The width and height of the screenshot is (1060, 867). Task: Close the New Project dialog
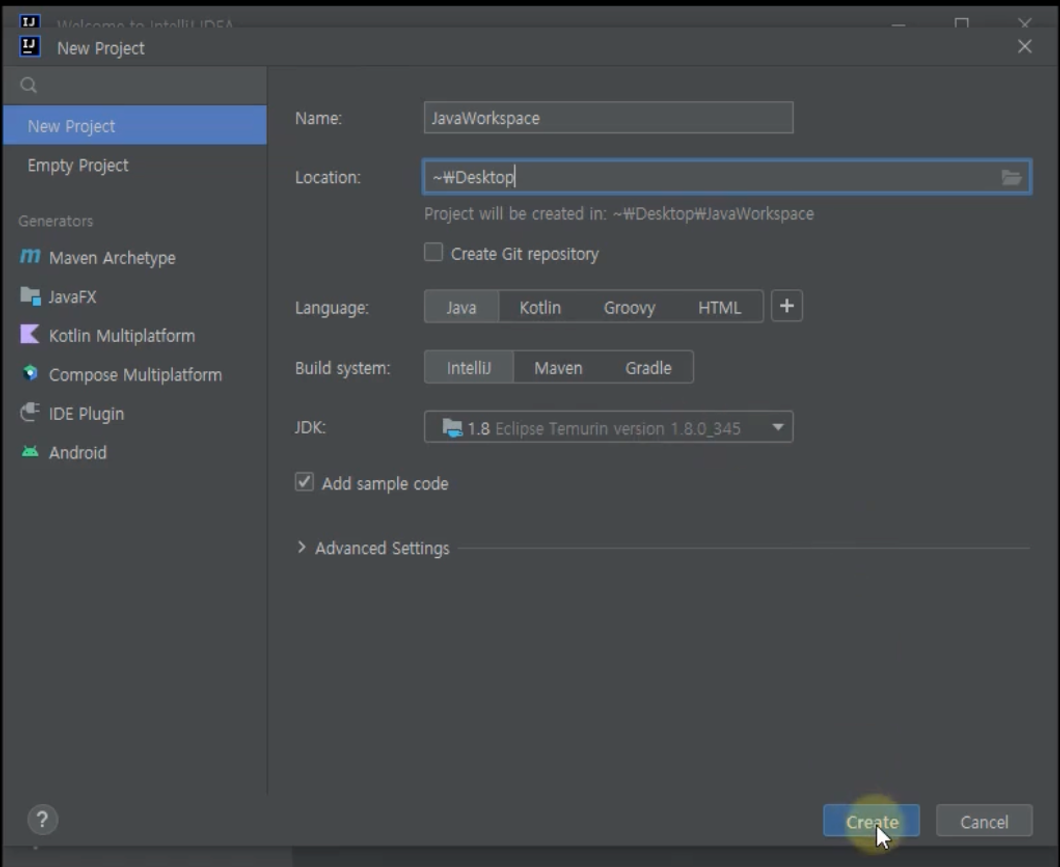tap(1025, 47)
